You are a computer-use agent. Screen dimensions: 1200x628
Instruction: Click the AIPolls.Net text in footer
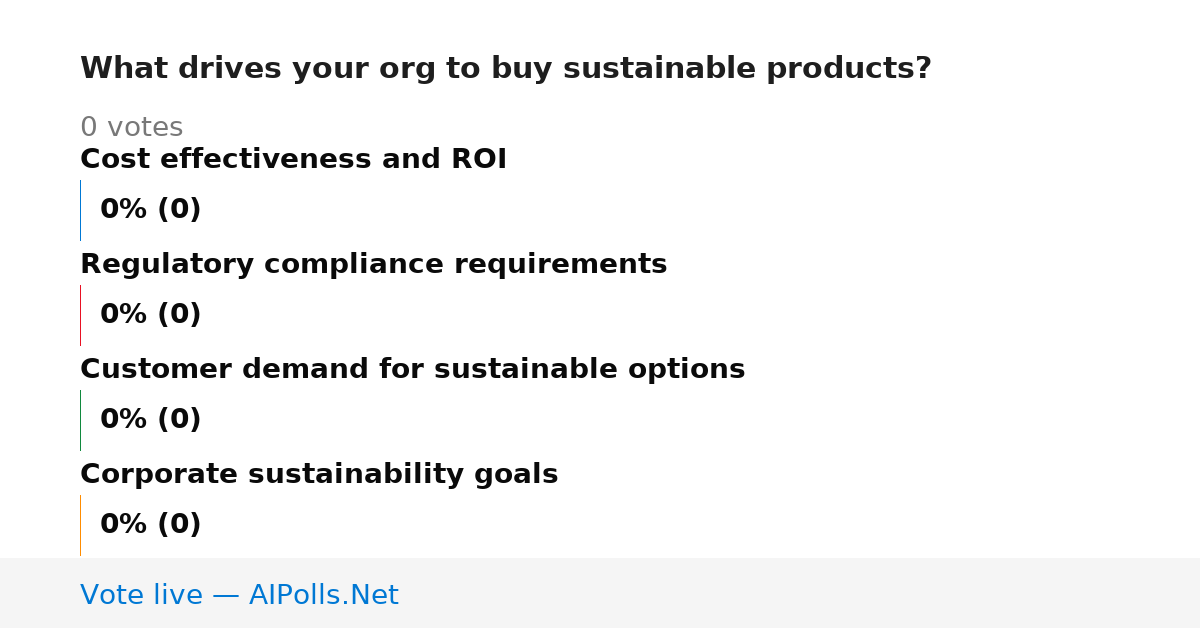(323, 595)
